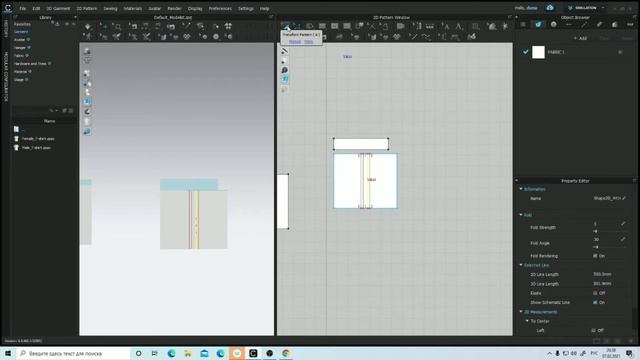Collapse the Fold section
This screenshot has height=360, width=640.
pos(521,215)
